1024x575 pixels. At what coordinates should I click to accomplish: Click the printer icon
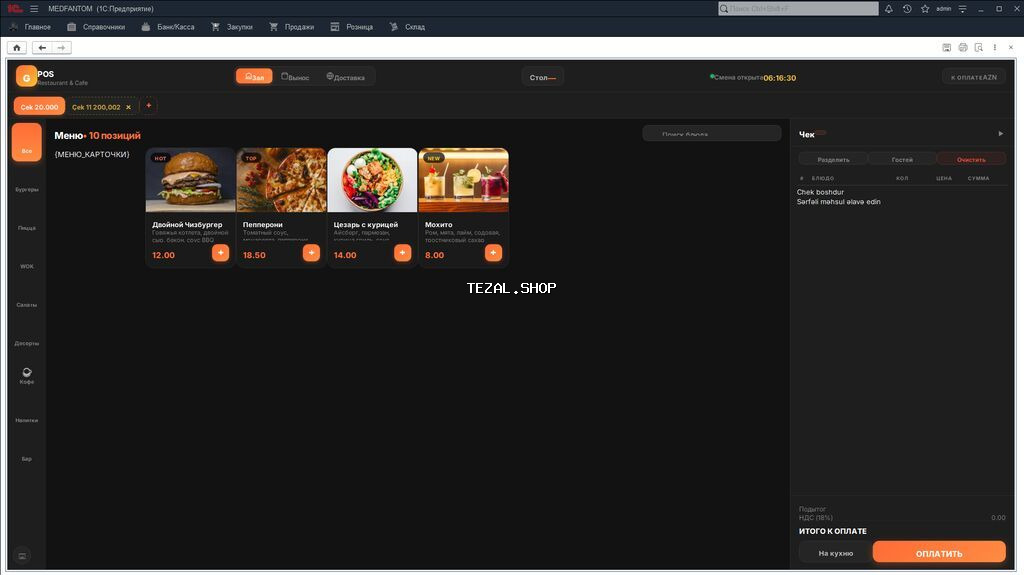click(x=963, y=48)
